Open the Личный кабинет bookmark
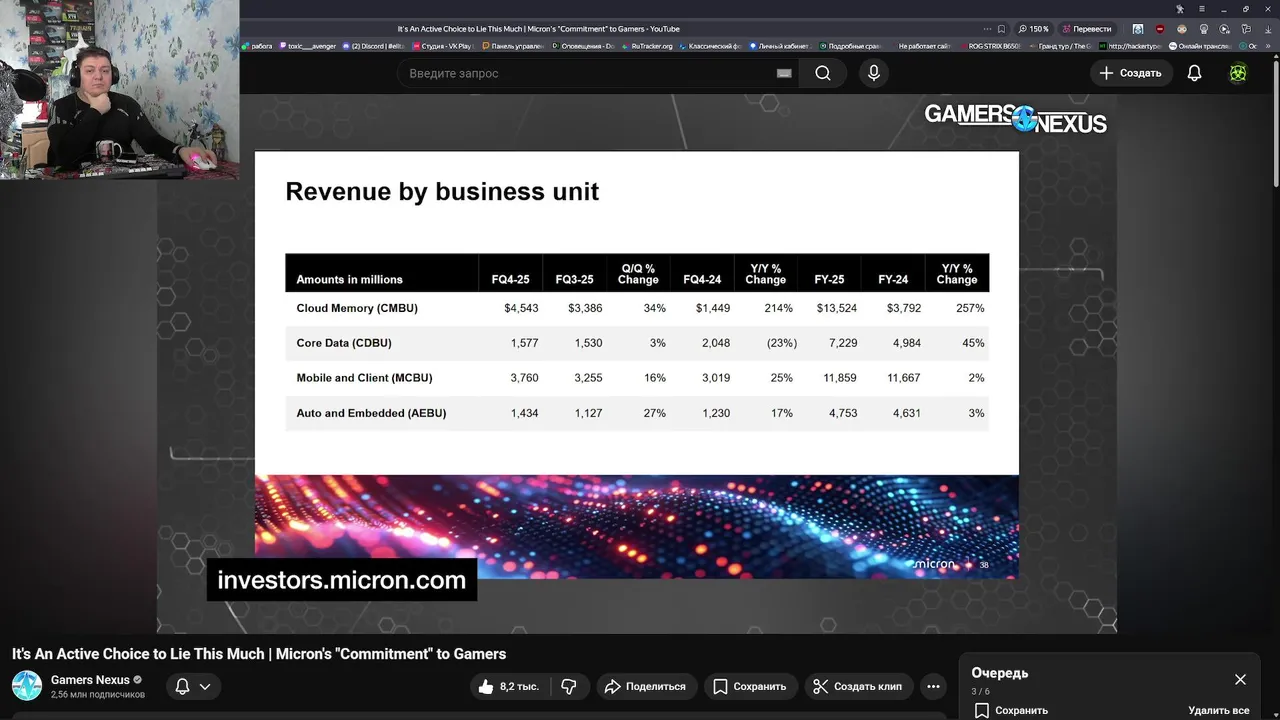 (x=781, y=46)
